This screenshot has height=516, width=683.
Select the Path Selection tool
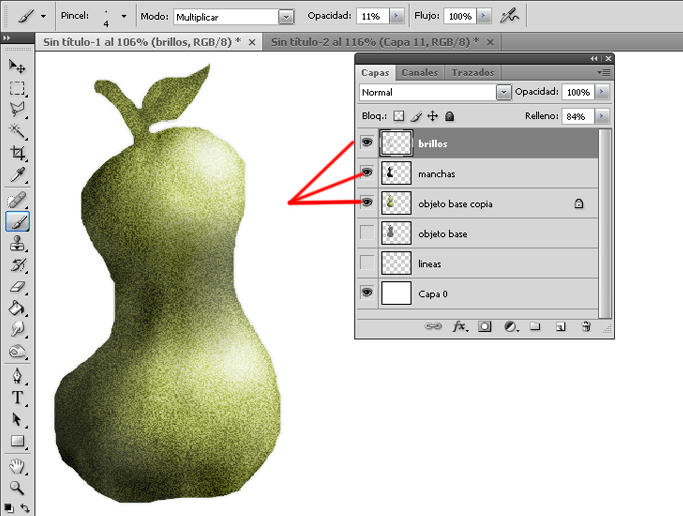pyautogui.click(x=17, y=419)
